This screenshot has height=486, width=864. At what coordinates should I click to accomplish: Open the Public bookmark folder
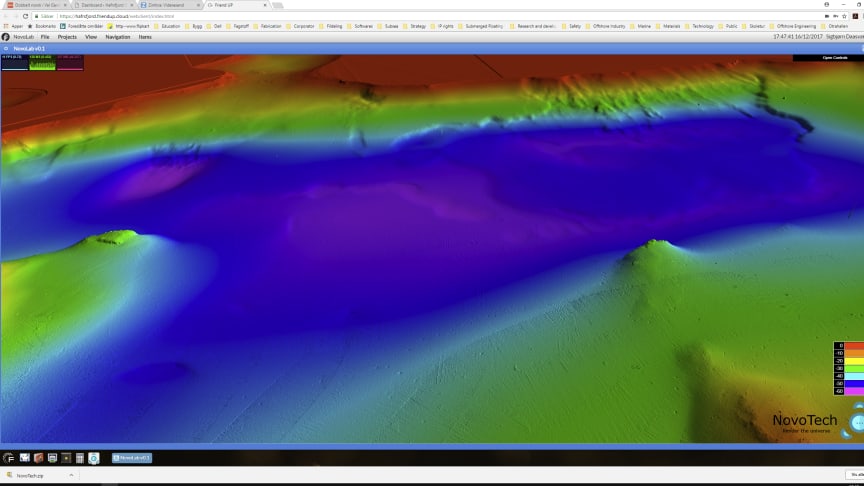tap(728, 26)
